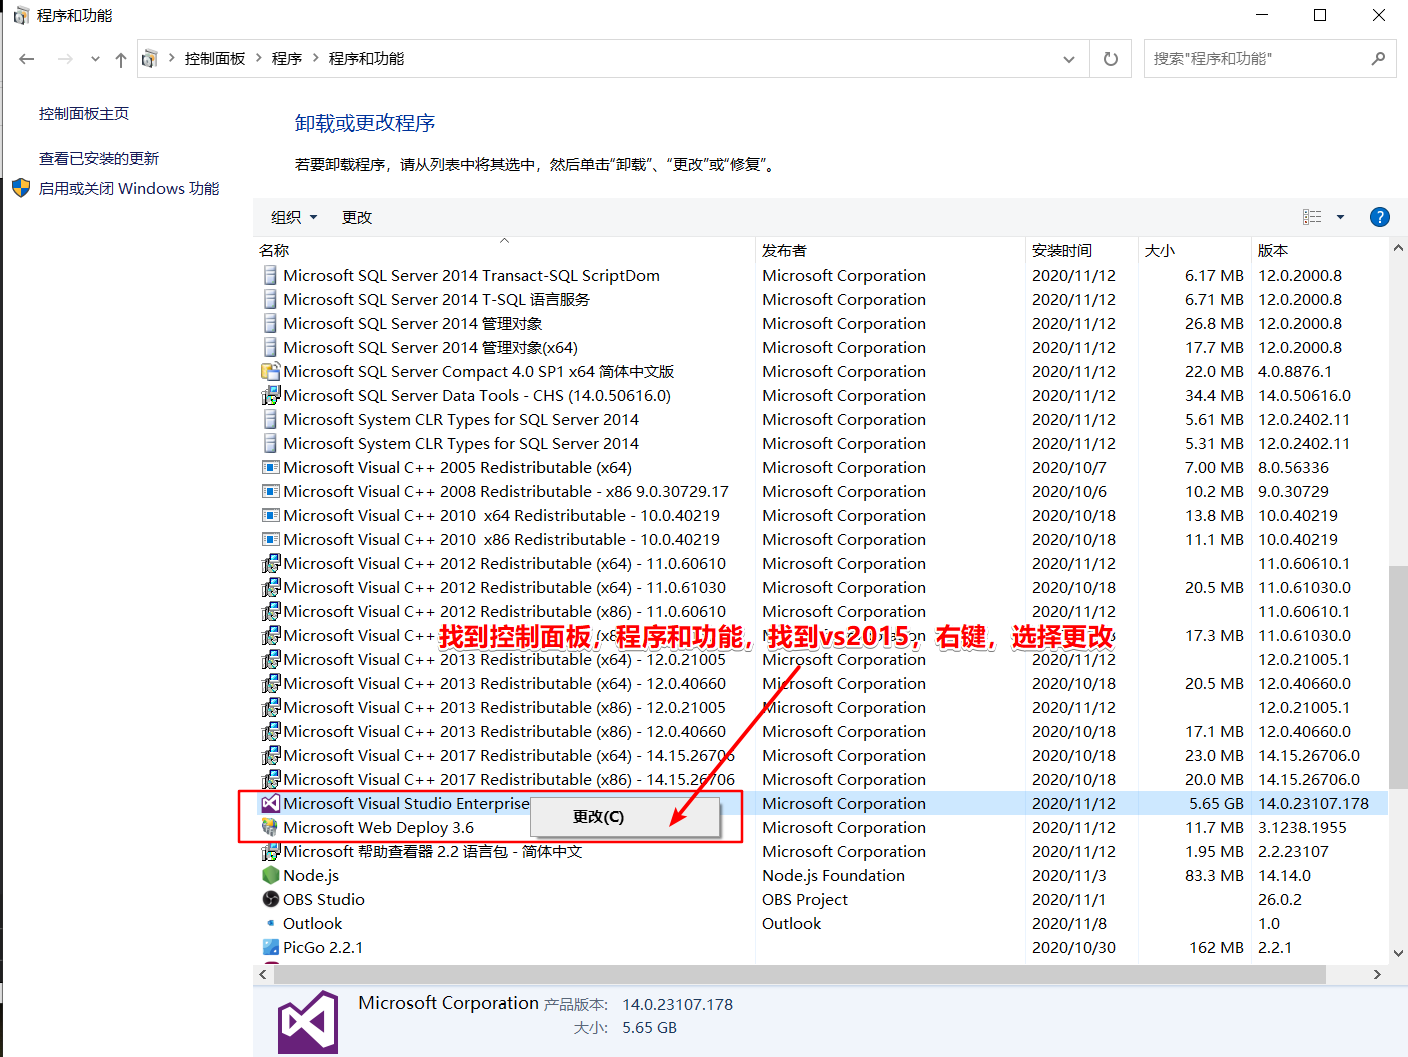The height and width of the screenshot is (1057, 1408).
Task: Click the Back navigation arrow
Action: 27,59
